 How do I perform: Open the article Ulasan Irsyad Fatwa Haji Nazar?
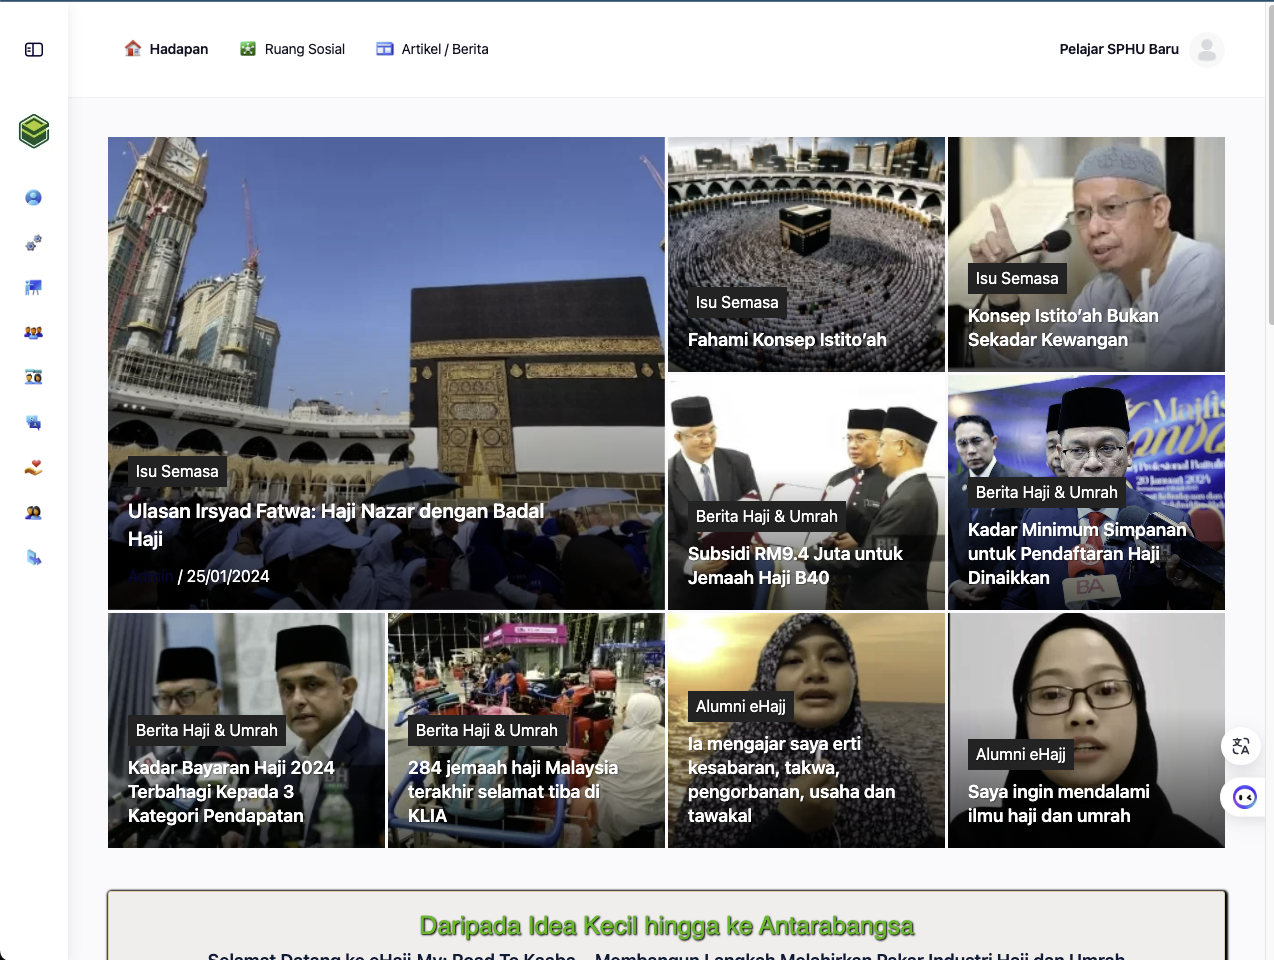click(x=336, y=525)
